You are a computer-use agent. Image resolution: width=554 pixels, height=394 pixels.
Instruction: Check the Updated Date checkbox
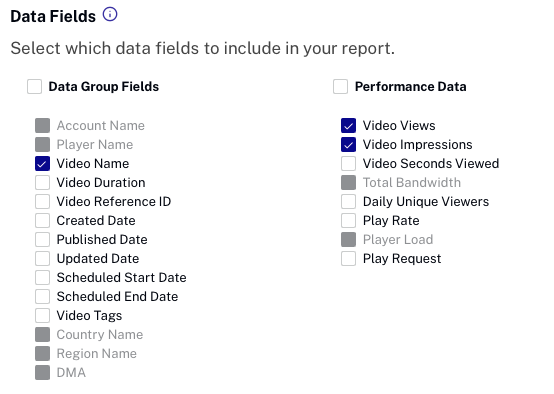(x=42, y=259)
